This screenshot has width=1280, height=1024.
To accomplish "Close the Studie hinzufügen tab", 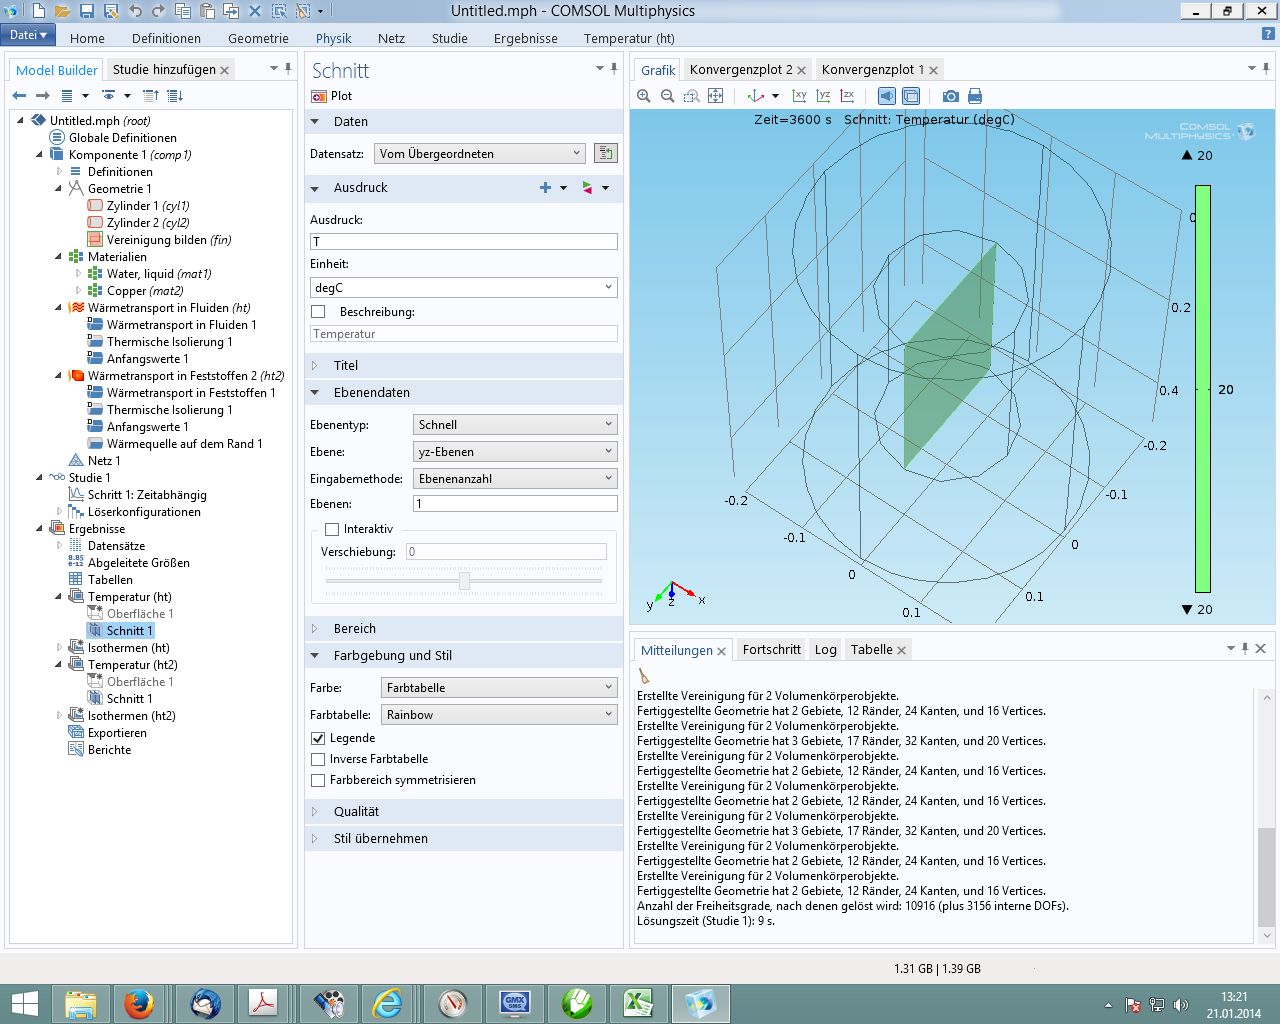I will tap(225, 70).
